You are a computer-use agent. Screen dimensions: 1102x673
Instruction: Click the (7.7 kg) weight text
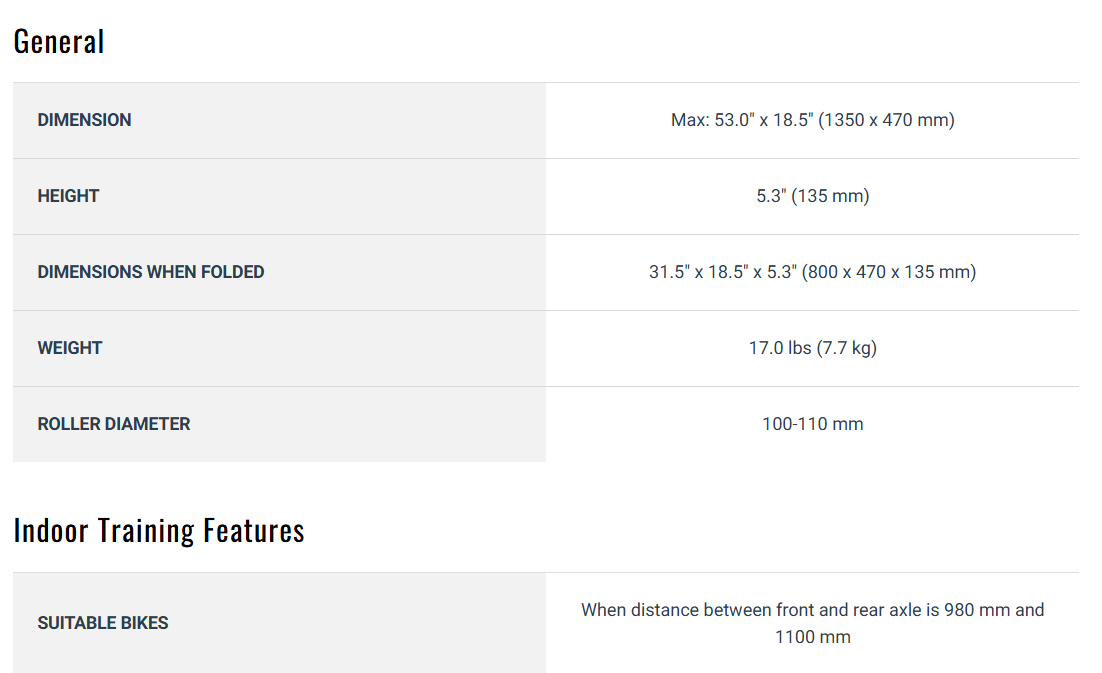[x=846, y=348]
